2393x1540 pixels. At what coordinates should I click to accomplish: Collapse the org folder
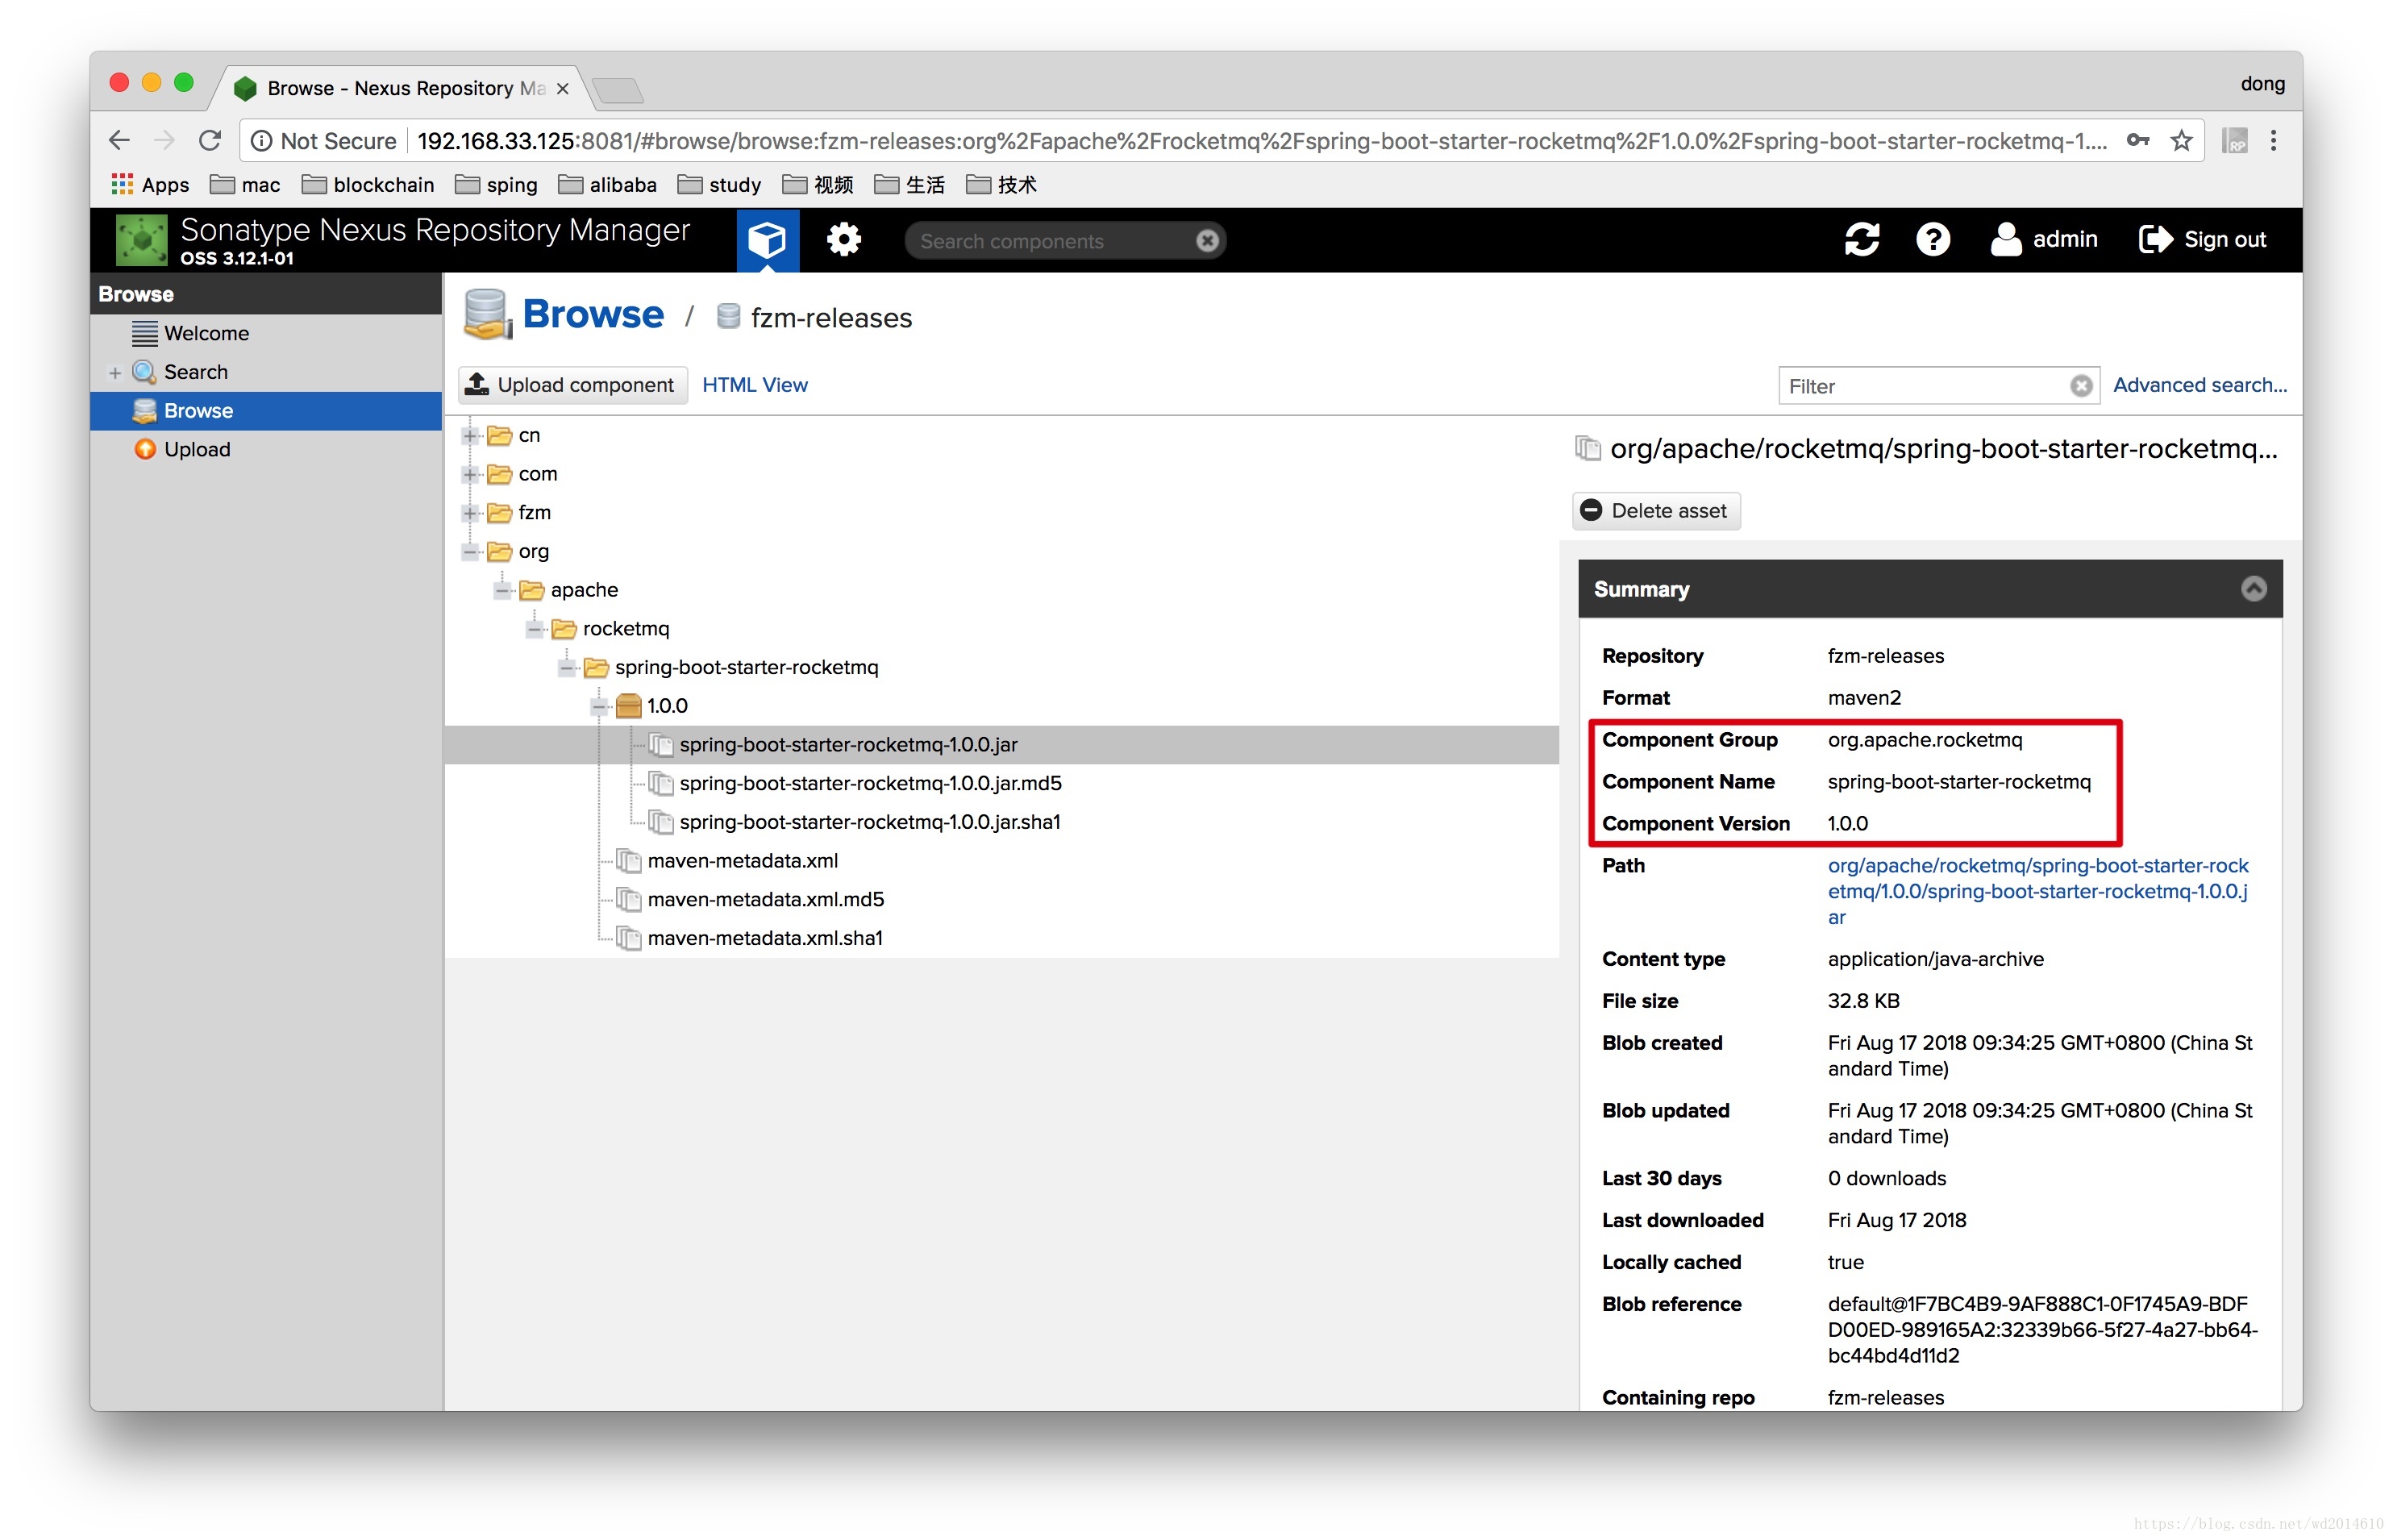[469, 552]
